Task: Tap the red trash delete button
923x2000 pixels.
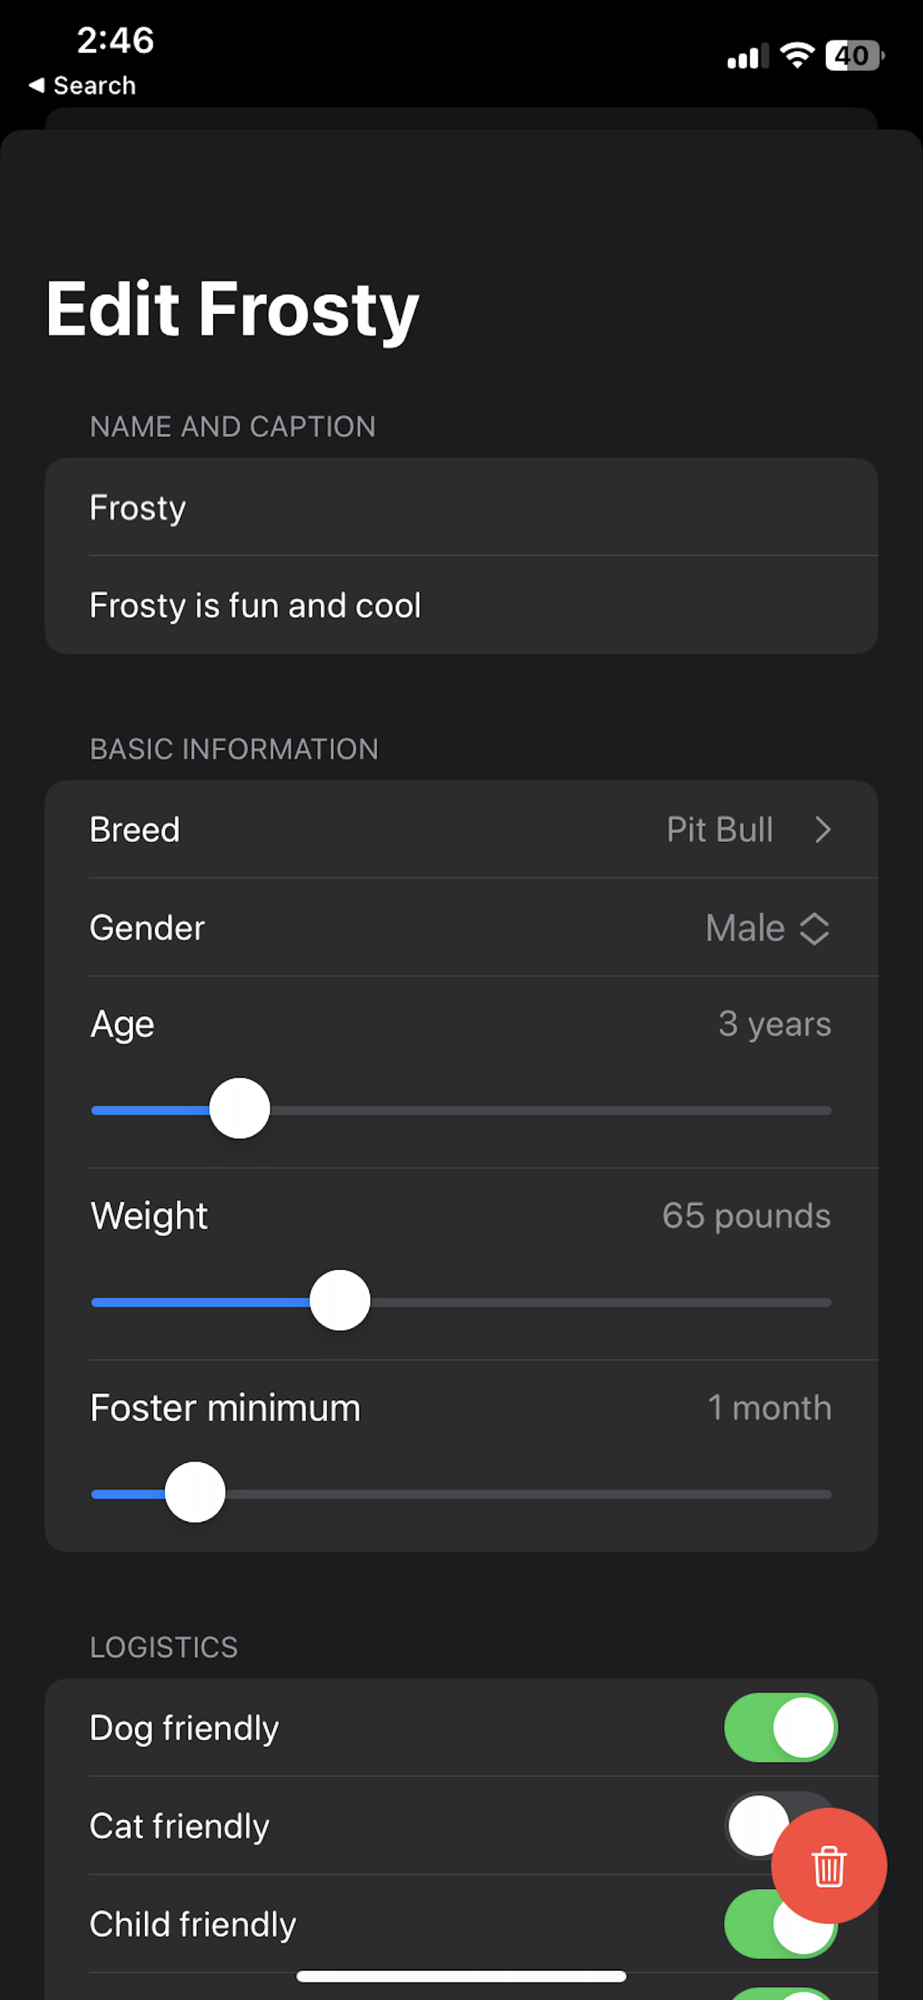Action: [x=828, y=1866]
